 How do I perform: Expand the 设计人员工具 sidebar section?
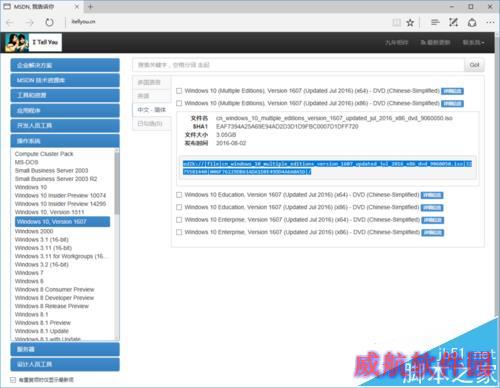pyautogui.click(x=65, y=364)
